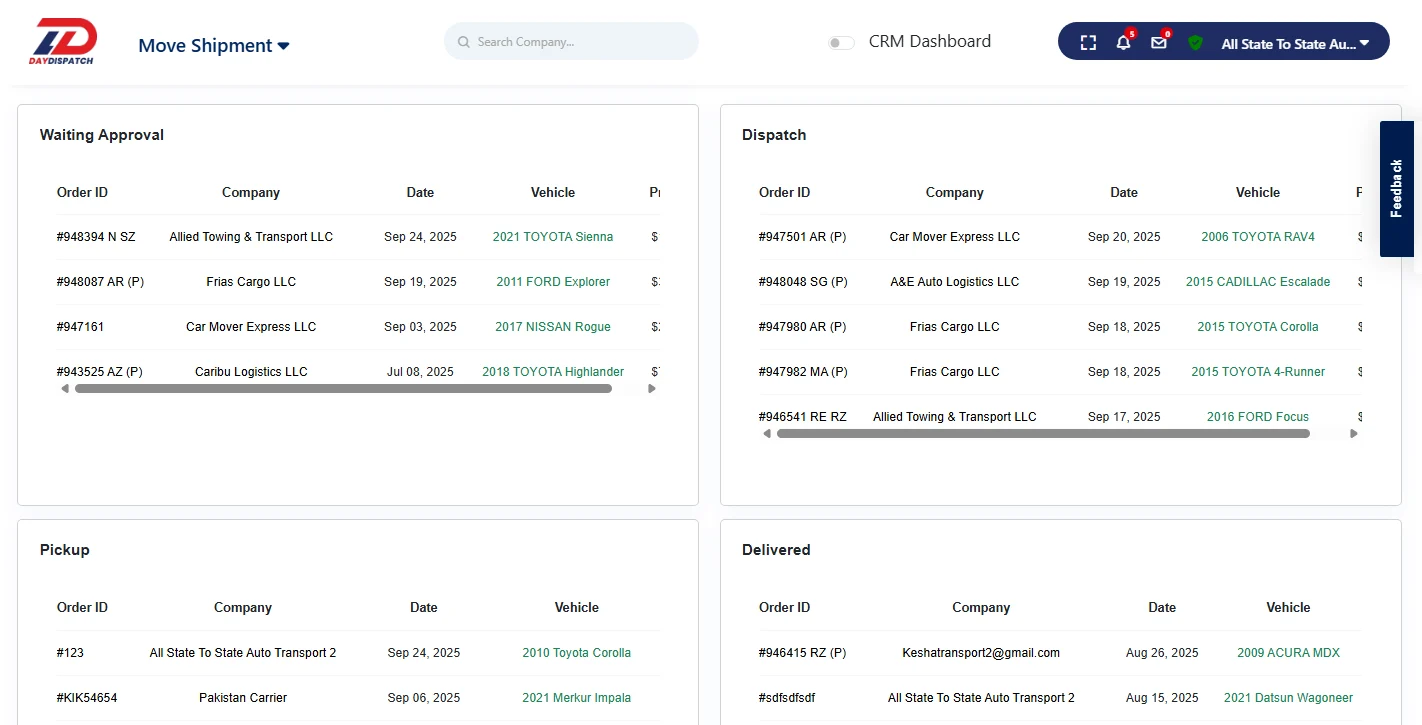
Task: Select Delivered order #sdfsdfsdf
Action: pyautogui.click(x=787, y=698)
